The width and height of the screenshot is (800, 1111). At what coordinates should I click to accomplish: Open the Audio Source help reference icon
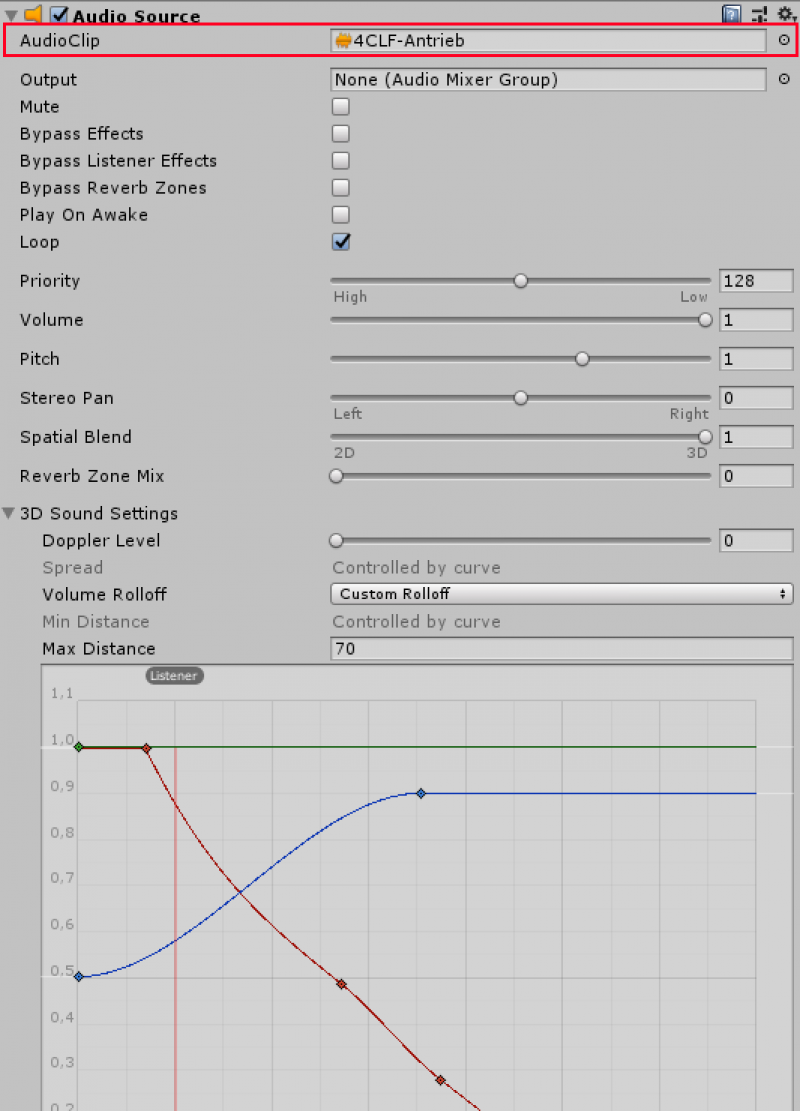click(x=732, y=14)
